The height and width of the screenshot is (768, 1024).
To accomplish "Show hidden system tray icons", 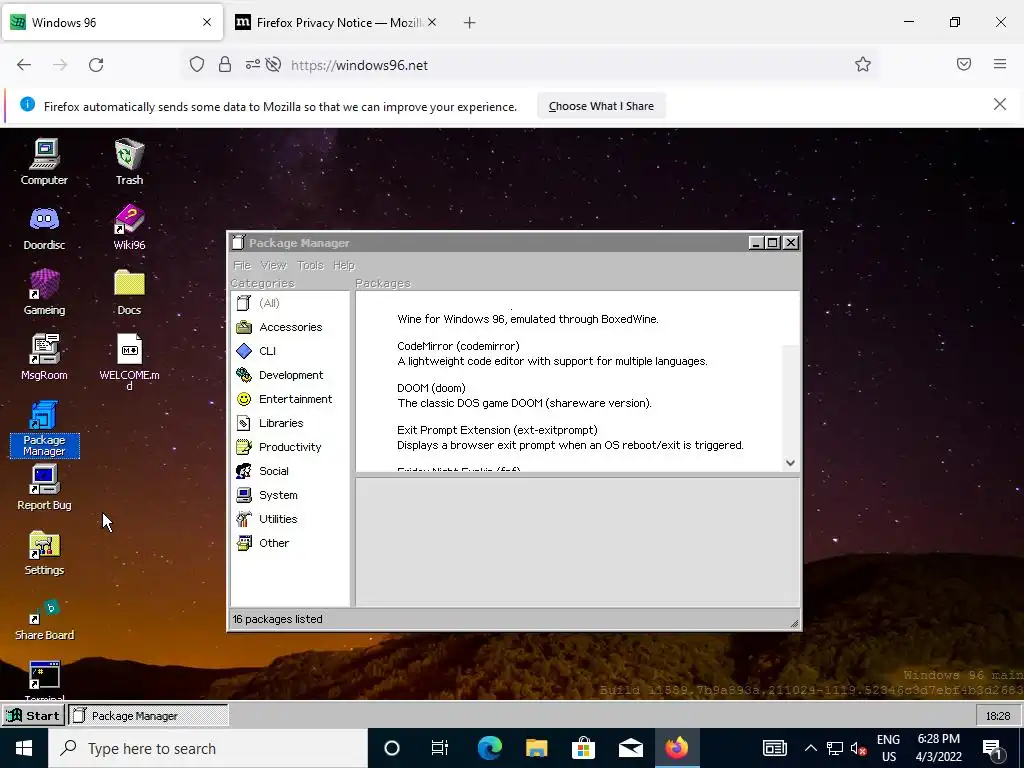I will [810, 748].
